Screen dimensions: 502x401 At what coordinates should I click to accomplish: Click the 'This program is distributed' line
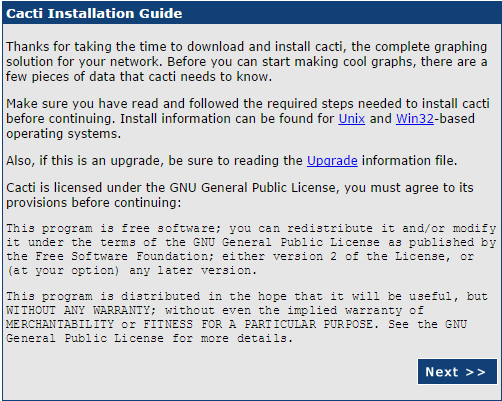[247, 296]
